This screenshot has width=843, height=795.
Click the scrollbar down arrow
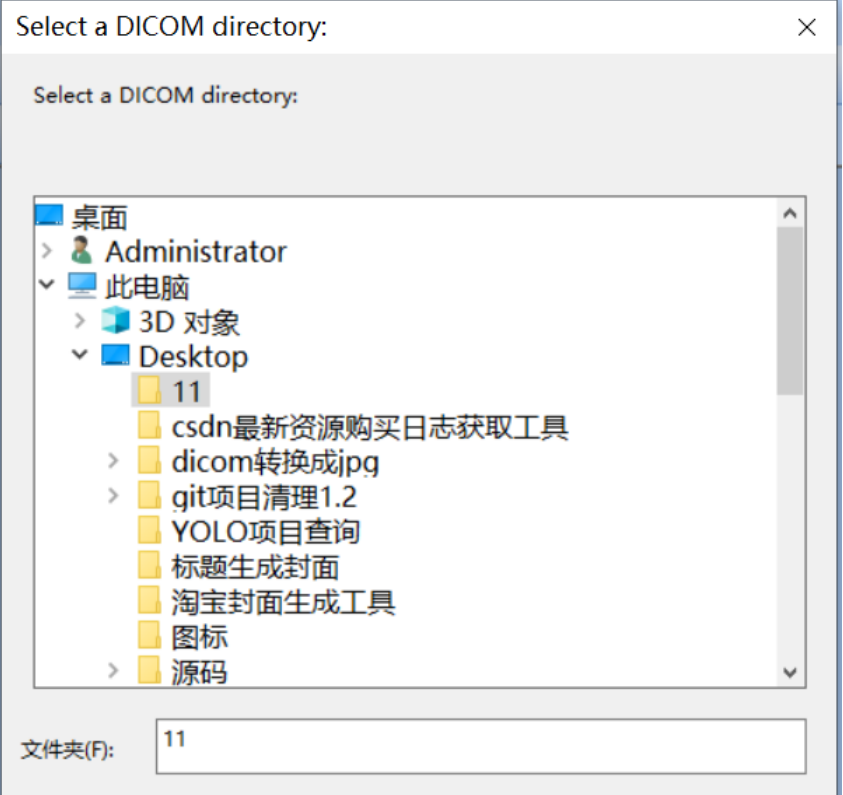pos(789,672)
